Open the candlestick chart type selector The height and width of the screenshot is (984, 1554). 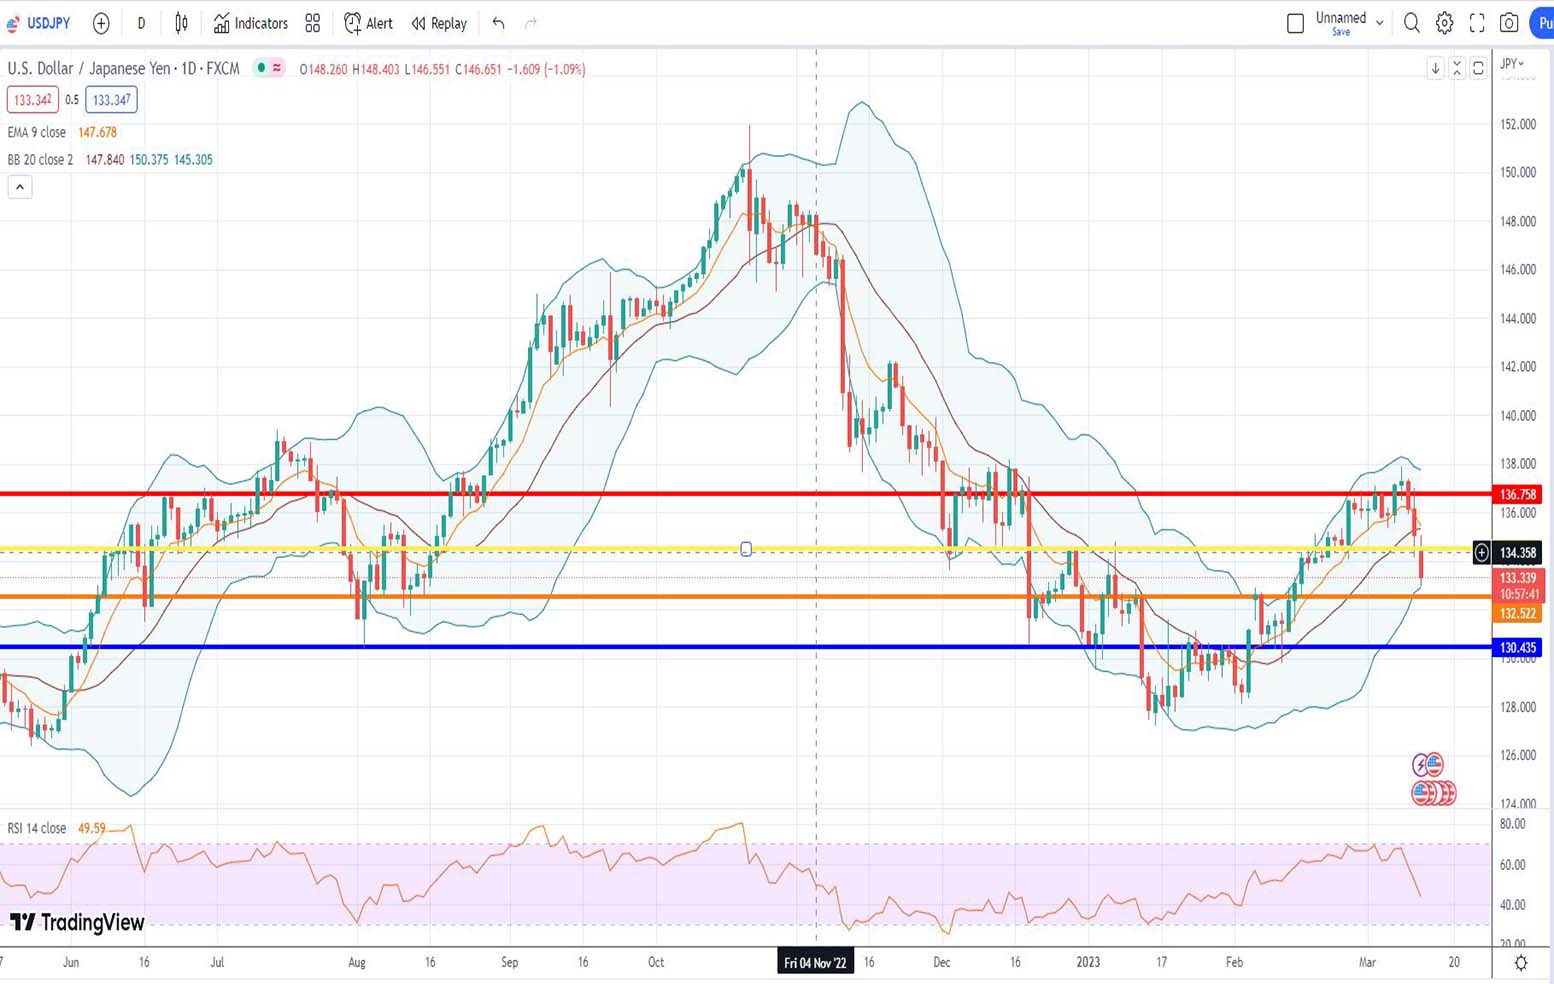(181, 23)
